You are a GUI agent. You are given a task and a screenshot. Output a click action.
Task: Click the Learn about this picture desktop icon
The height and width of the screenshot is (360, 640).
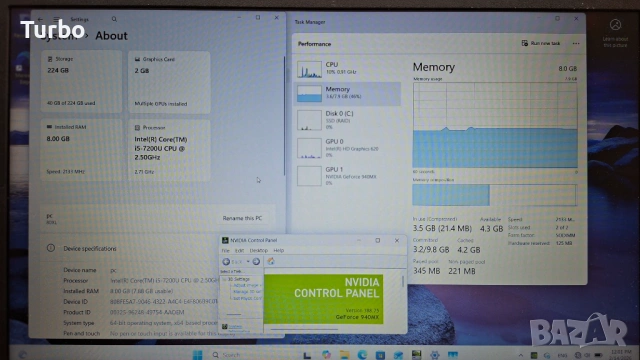click(616, 33)
